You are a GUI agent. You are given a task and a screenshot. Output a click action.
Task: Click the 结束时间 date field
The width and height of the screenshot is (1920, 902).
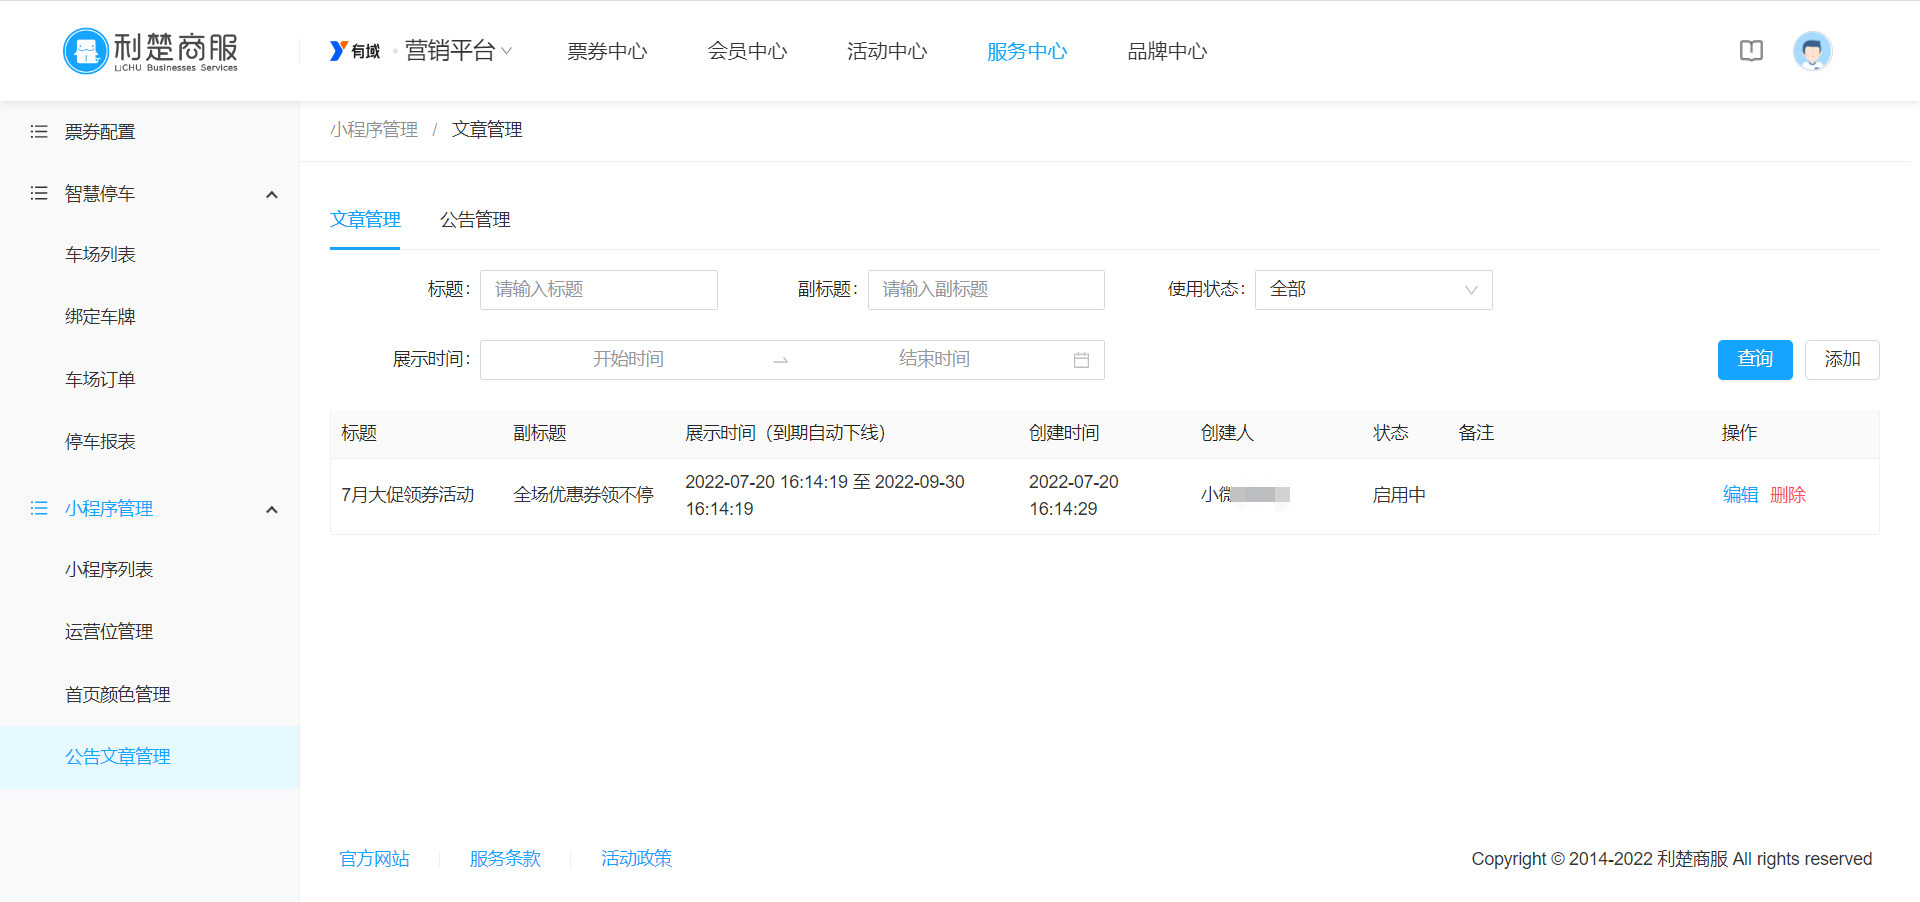click(934, 359)
